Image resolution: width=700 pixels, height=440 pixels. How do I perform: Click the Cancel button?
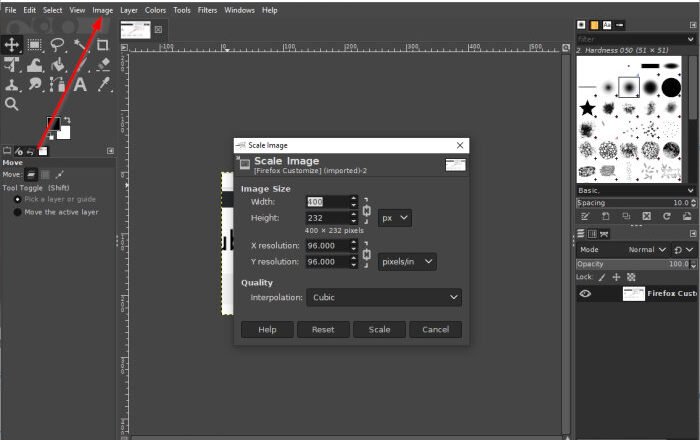click(x=436, y=329)
